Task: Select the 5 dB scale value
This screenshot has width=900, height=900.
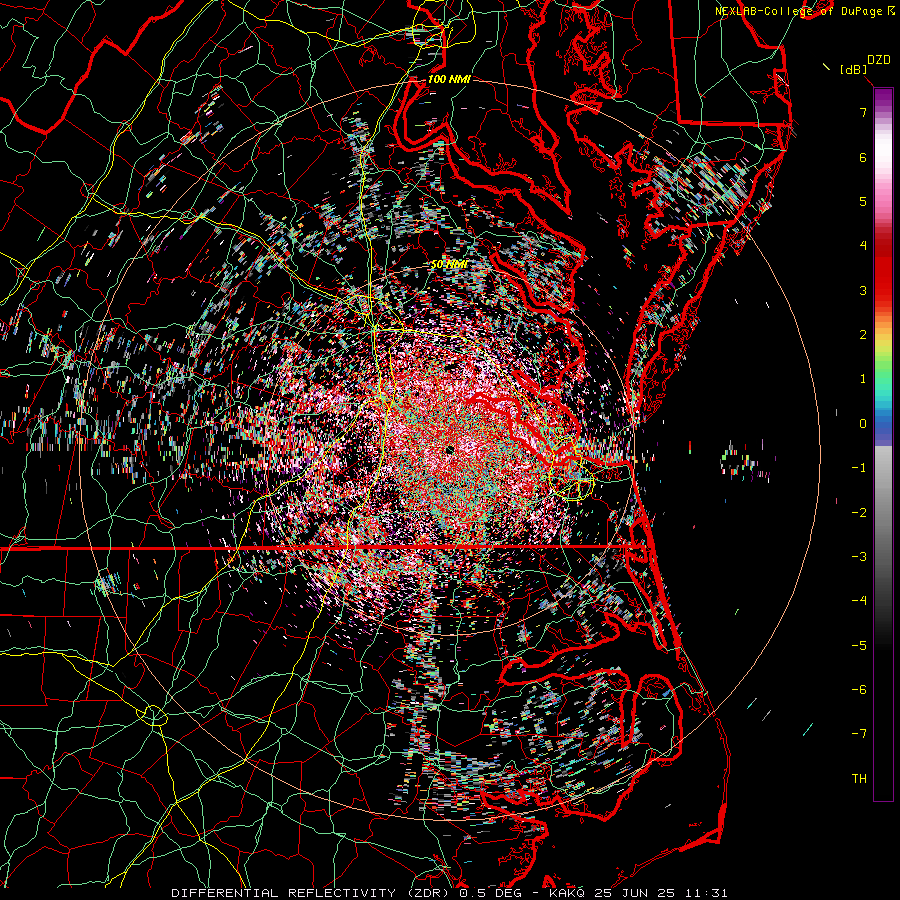Action: pos(863,201)
